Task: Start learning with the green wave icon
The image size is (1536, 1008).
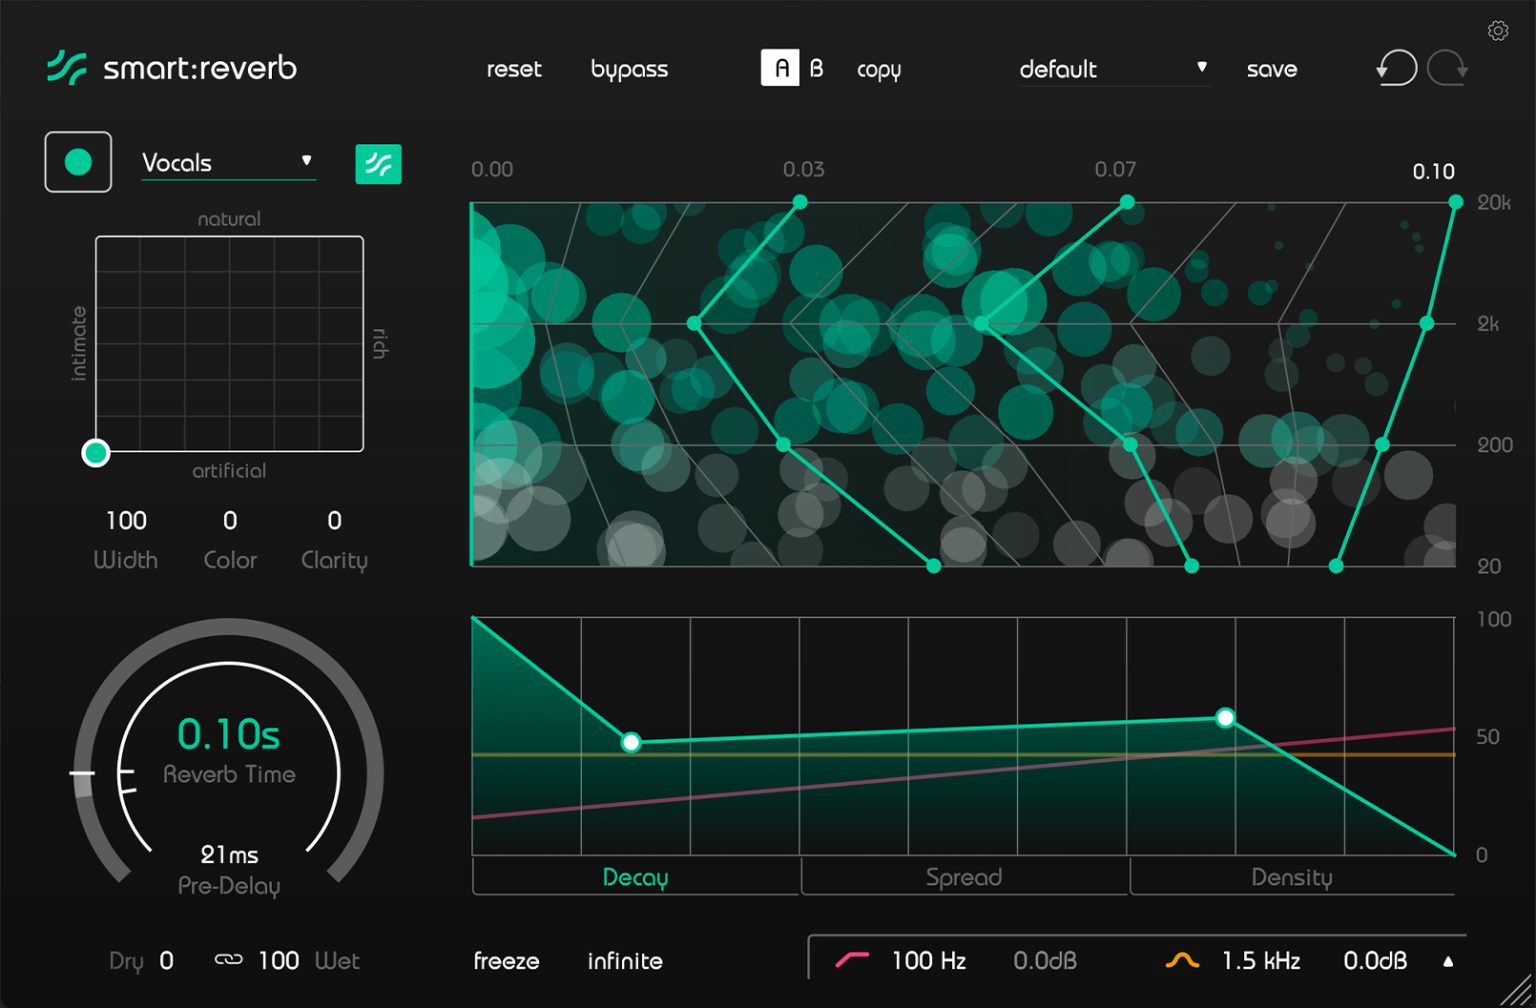Action: 376,163
